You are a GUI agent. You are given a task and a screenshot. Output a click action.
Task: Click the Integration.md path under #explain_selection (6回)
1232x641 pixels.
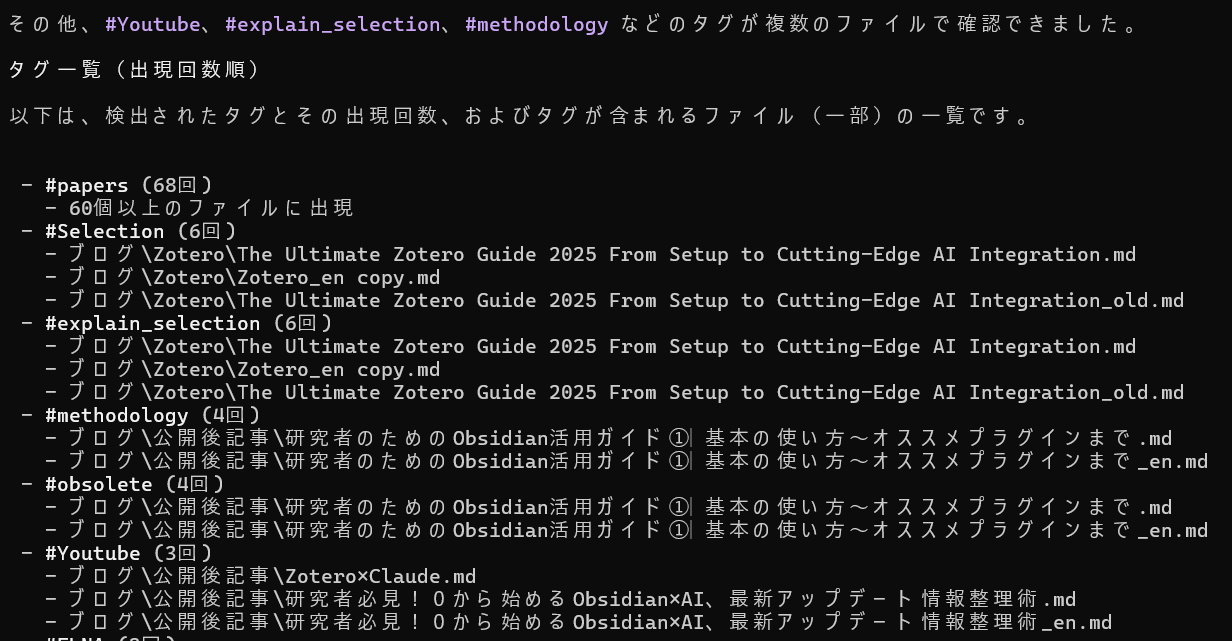tap(603, 346)
